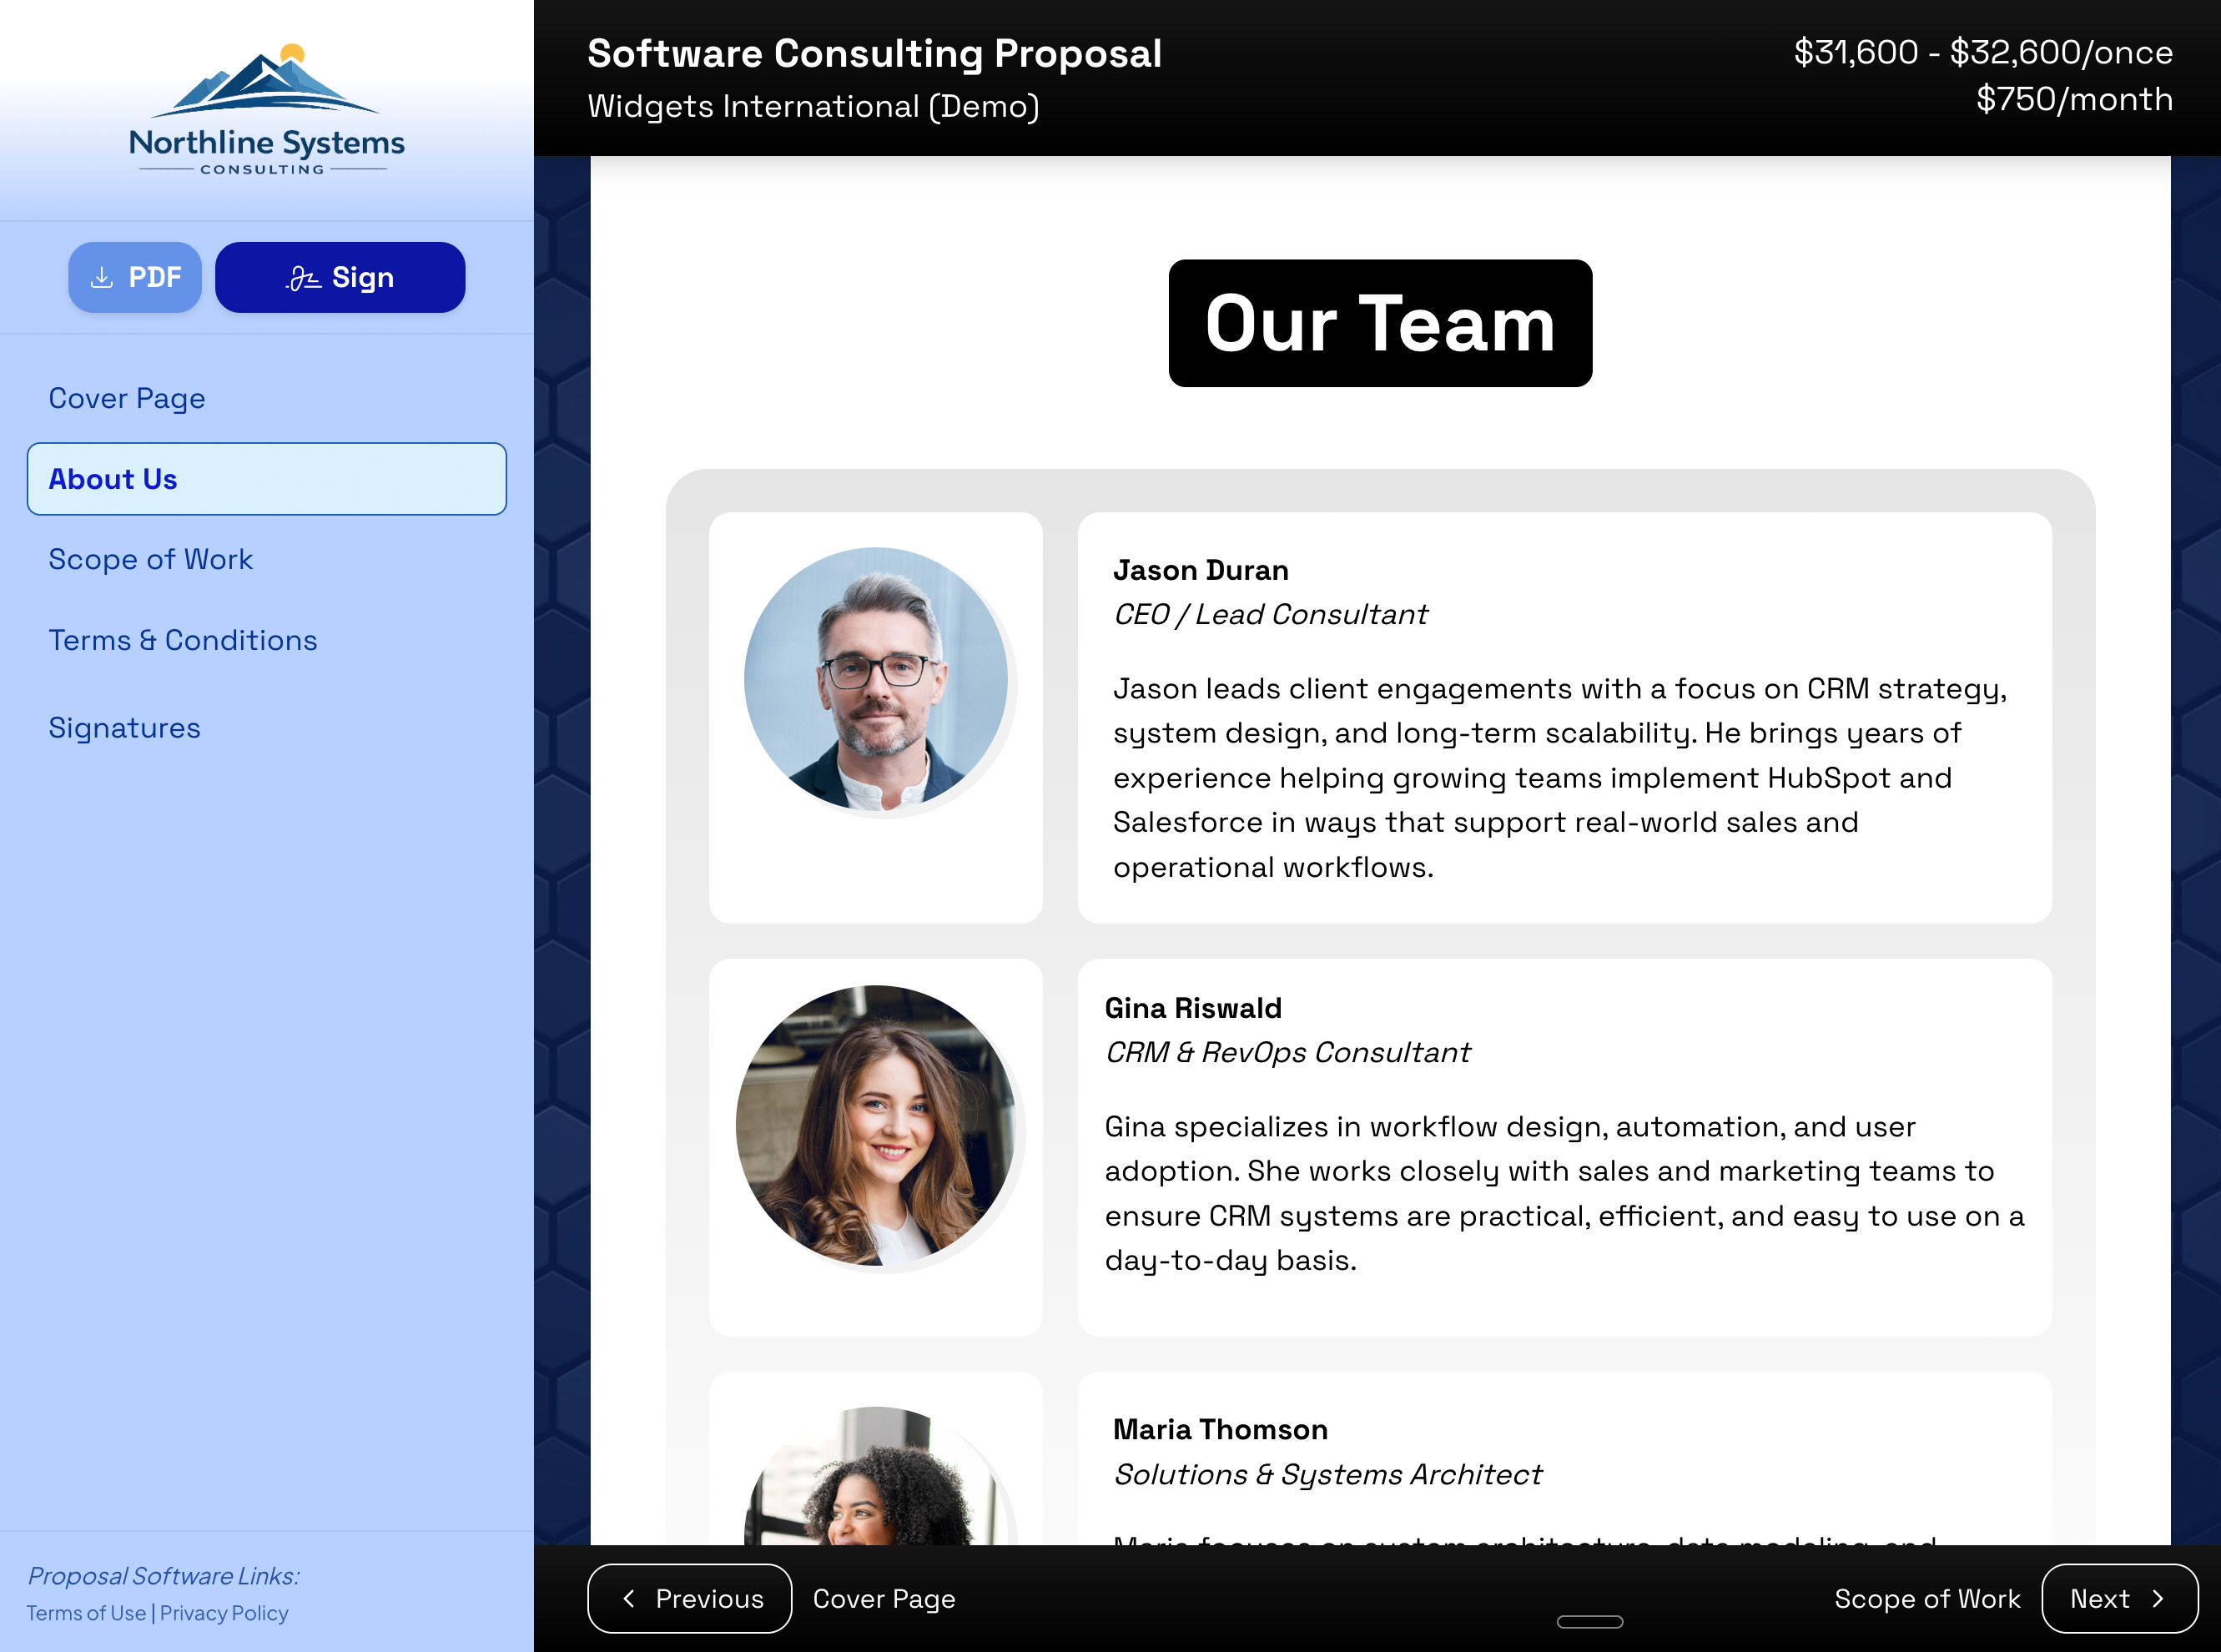The height and width of the screenshot is (1652, 2221).
Task: Click the Terms of Use link
Action: (x=86, y=1613)
